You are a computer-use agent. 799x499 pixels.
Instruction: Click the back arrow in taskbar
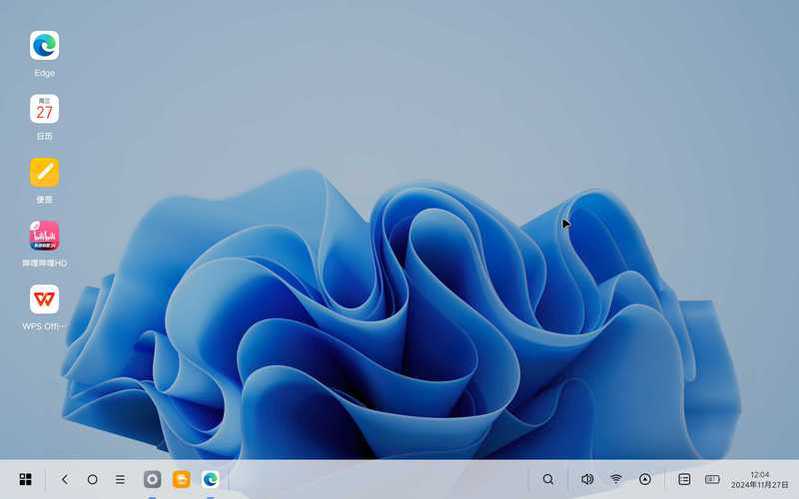(x=65, y=479)
